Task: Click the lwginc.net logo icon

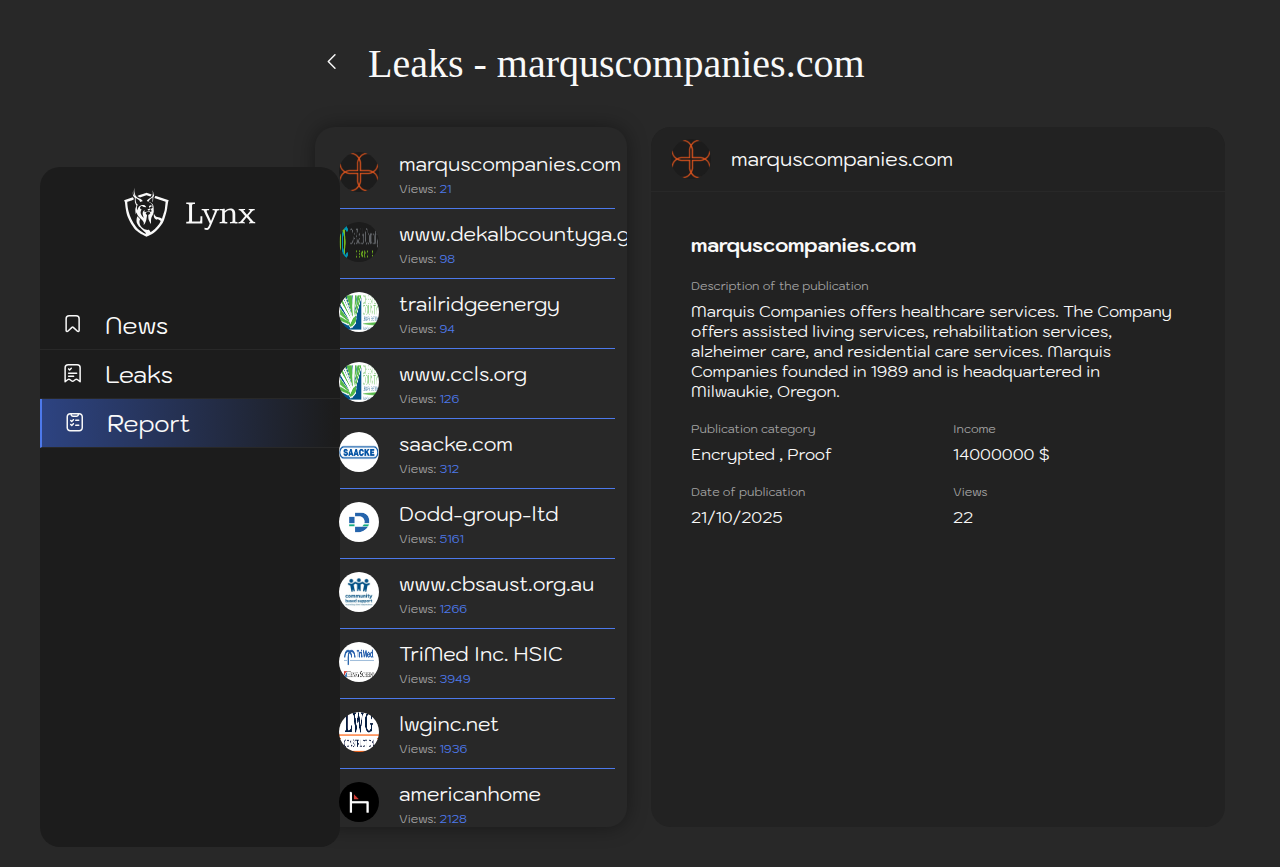Action: (359, 732)
